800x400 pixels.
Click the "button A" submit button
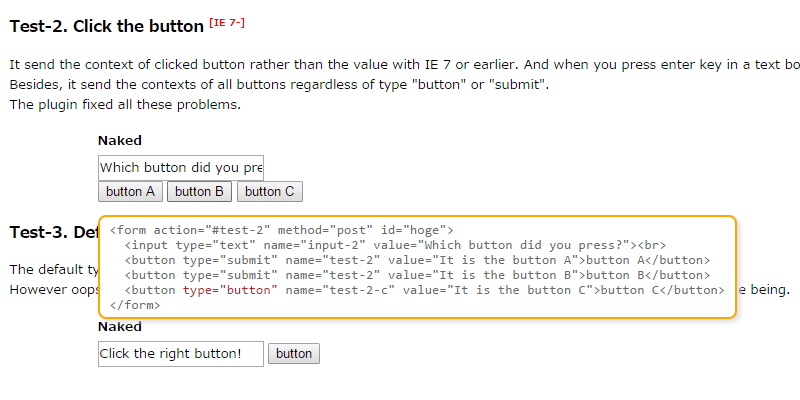tap(130, 192)
